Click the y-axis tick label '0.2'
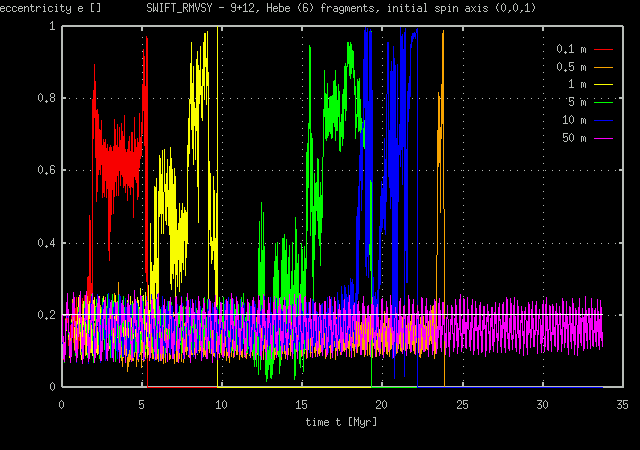 46,315
